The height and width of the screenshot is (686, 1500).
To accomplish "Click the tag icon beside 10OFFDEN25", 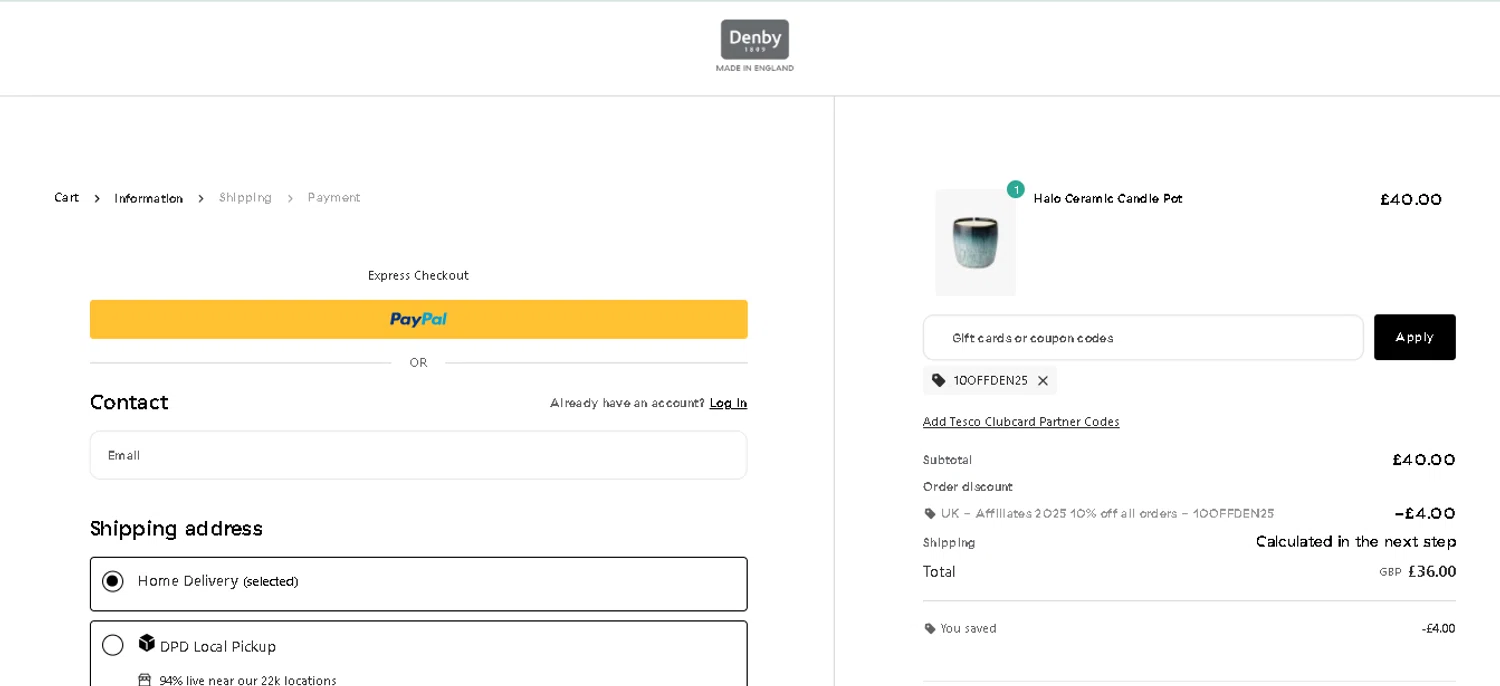I will pyautogui.click(x=939, y=381).
